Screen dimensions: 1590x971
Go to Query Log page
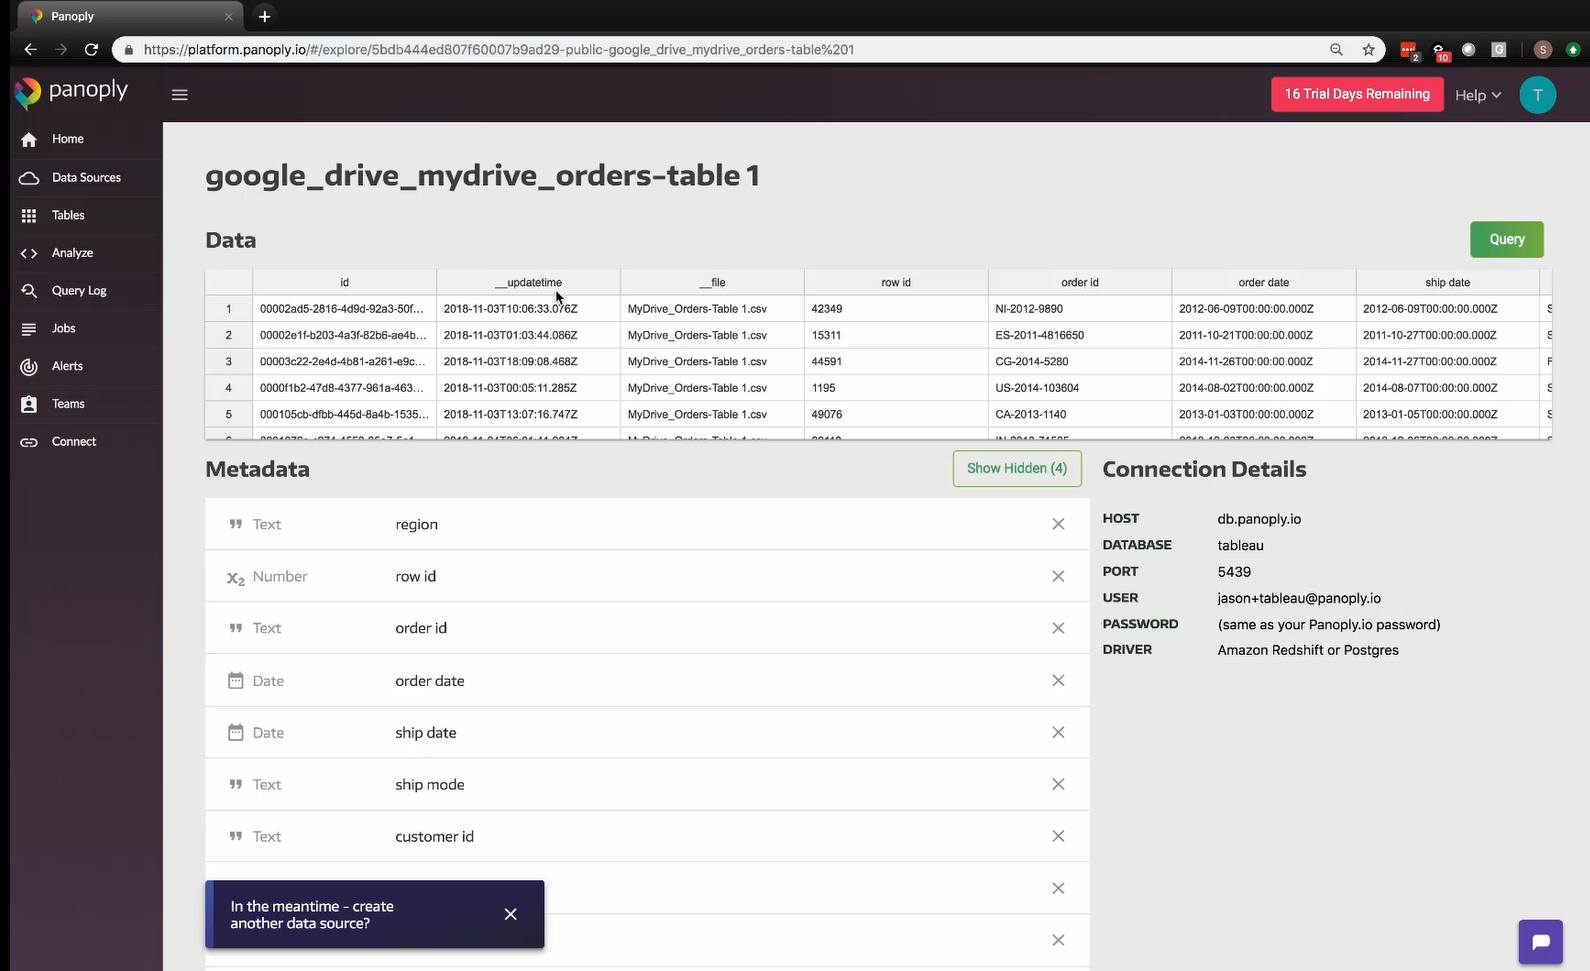pos(79,290)
